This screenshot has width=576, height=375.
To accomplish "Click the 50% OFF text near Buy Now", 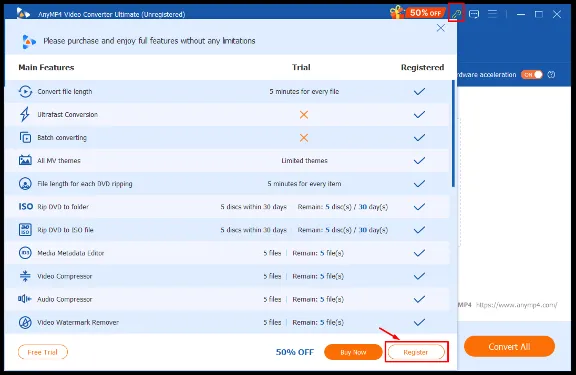I will point(295,352).
